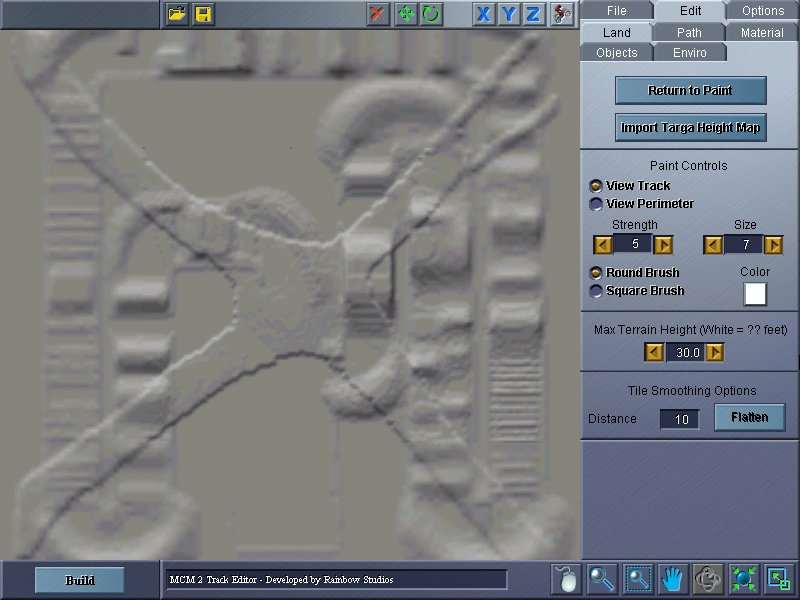Decrease brush Strength with left arrow
This screenshot has height=600, width=800.
tap(603, 245)
